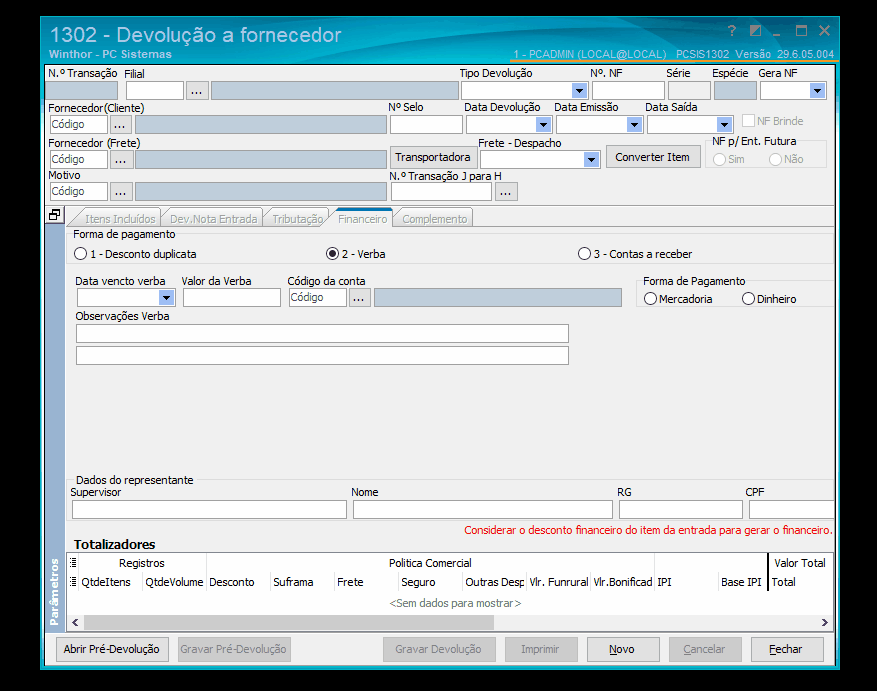
Task: Click the Cancelar button
Action: pyautogui.click(x=705, y=649)
